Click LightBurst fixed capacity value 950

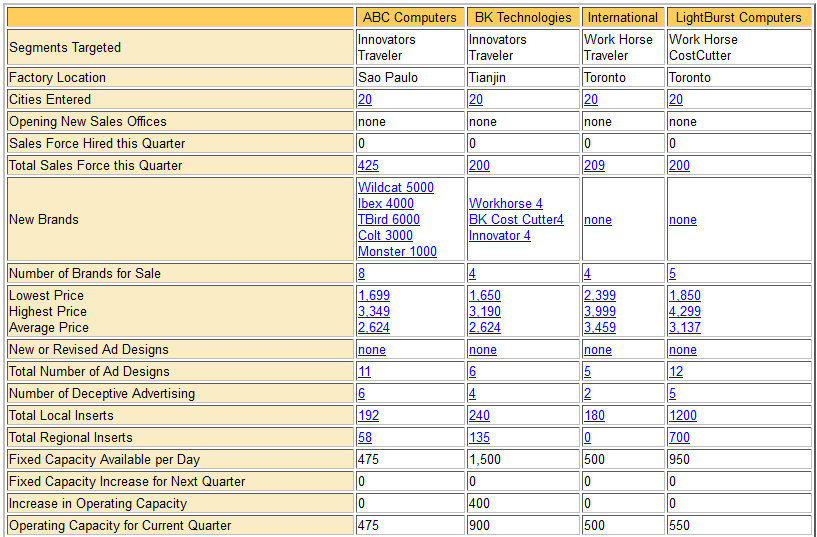point(679,460)
